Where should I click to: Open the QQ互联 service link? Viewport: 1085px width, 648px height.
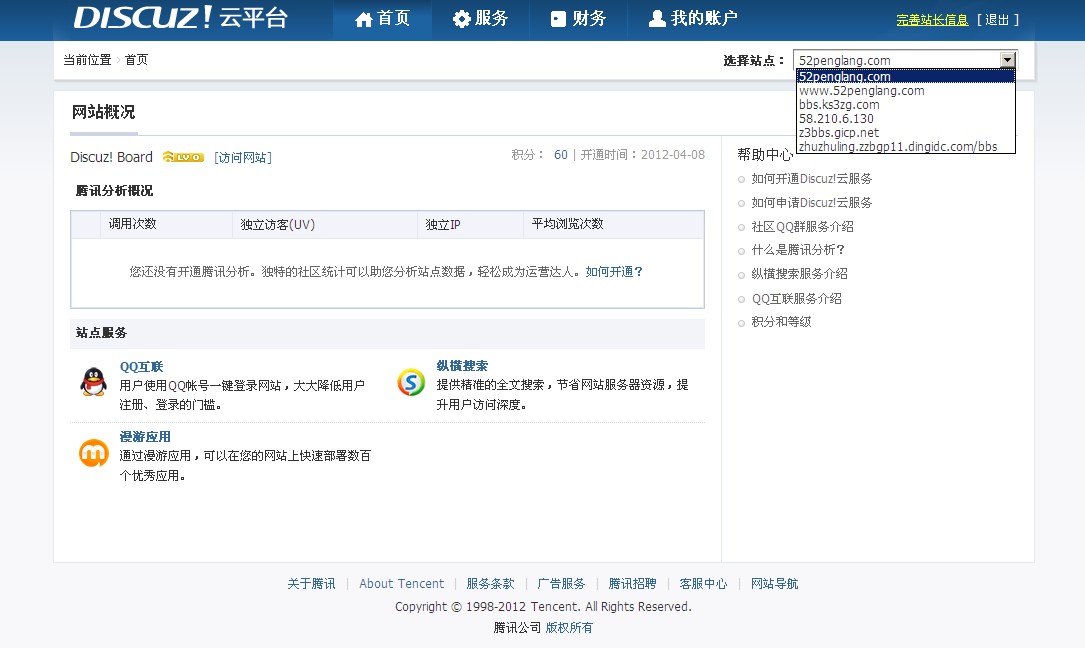[141, 367]
